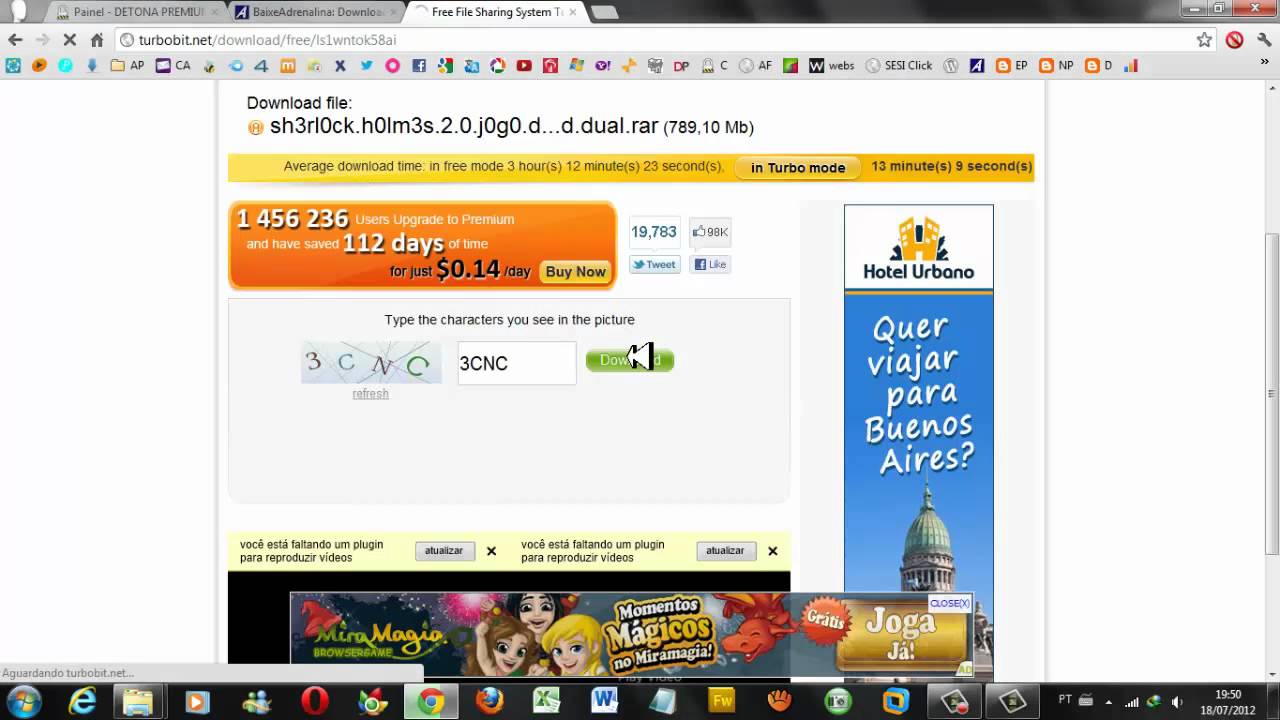Screen dimensions: 1280x720
Task: Stop loading the page with the X button
Action: (69, 40)
